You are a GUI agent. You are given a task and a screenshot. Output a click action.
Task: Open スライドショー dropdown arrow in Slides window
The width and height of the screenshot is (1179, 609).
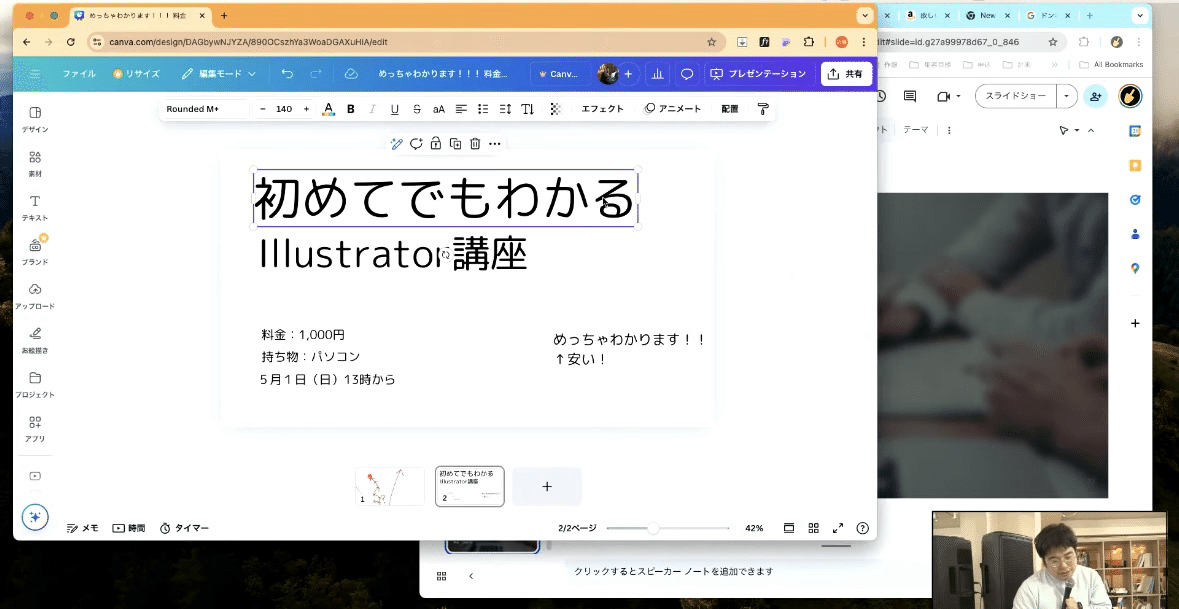1066,96
